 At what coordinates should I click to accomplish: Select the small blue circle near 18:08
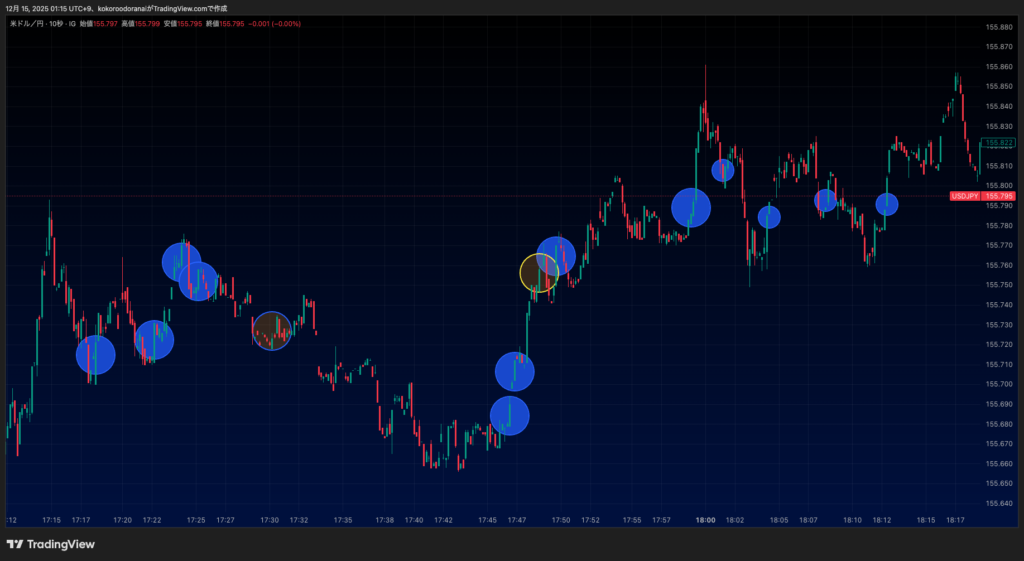[x=825, y=200]
